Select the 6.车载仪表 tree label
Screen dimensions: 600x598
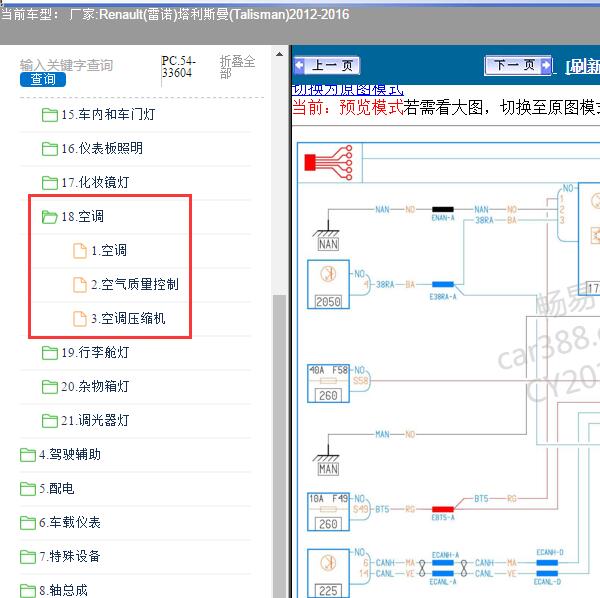(x=70, y=523)
